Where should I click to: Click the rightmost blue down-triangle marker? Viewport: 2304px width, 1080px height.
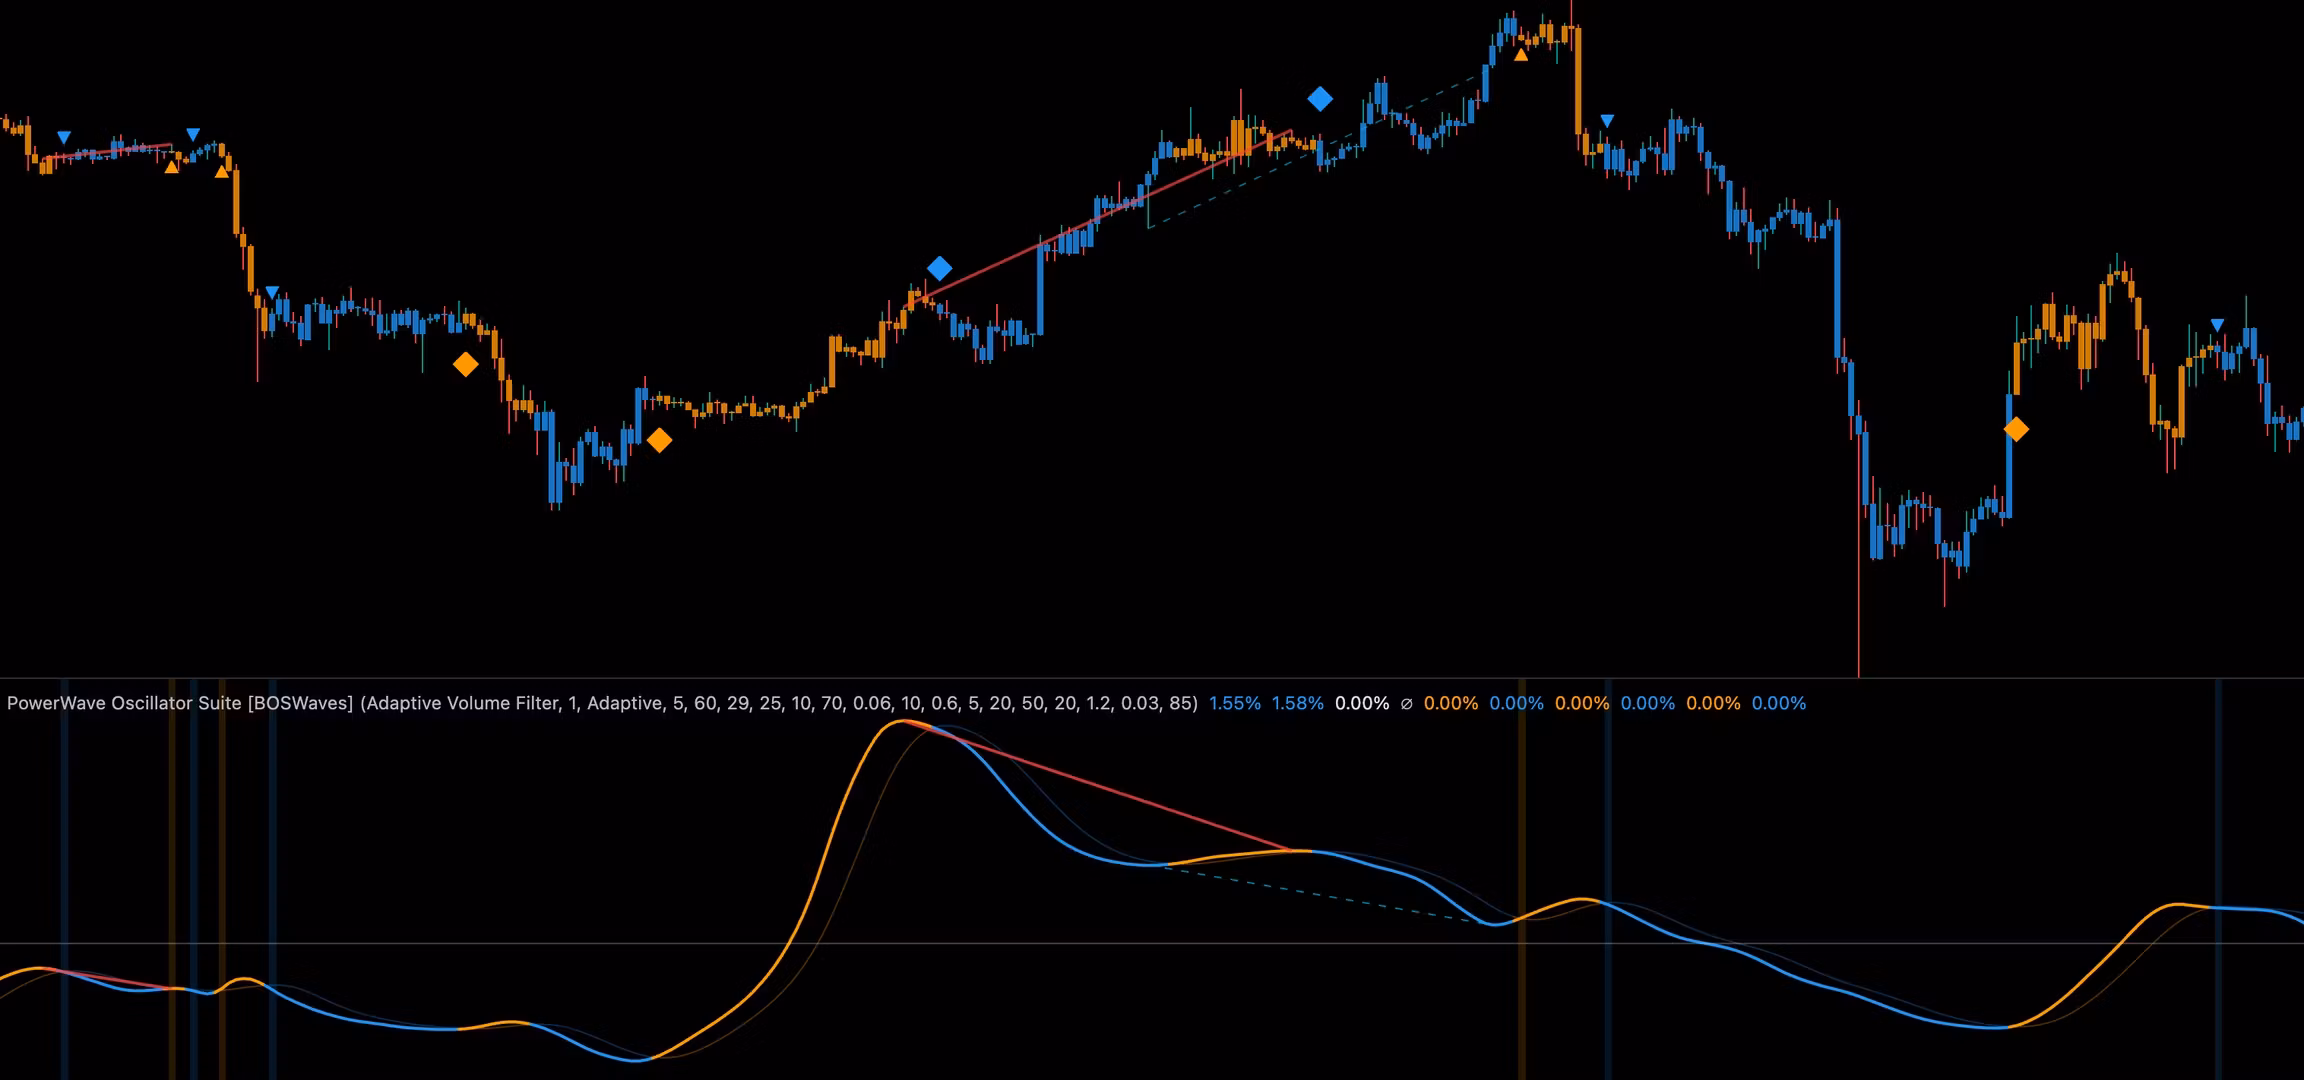pos(2217,325)
